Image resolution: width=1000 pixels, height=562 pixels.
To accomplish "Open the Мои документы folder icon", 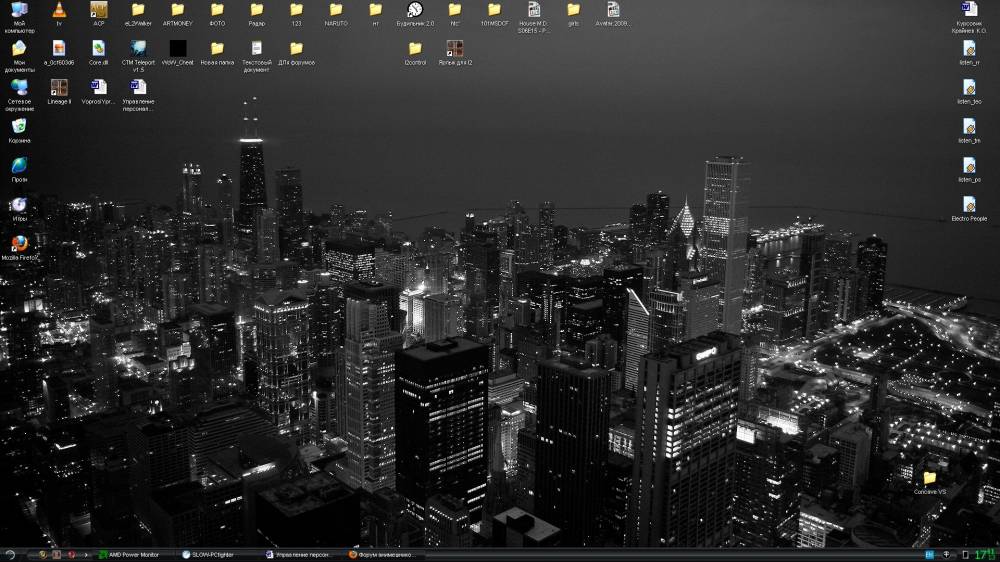I will (x=19, y=48).
